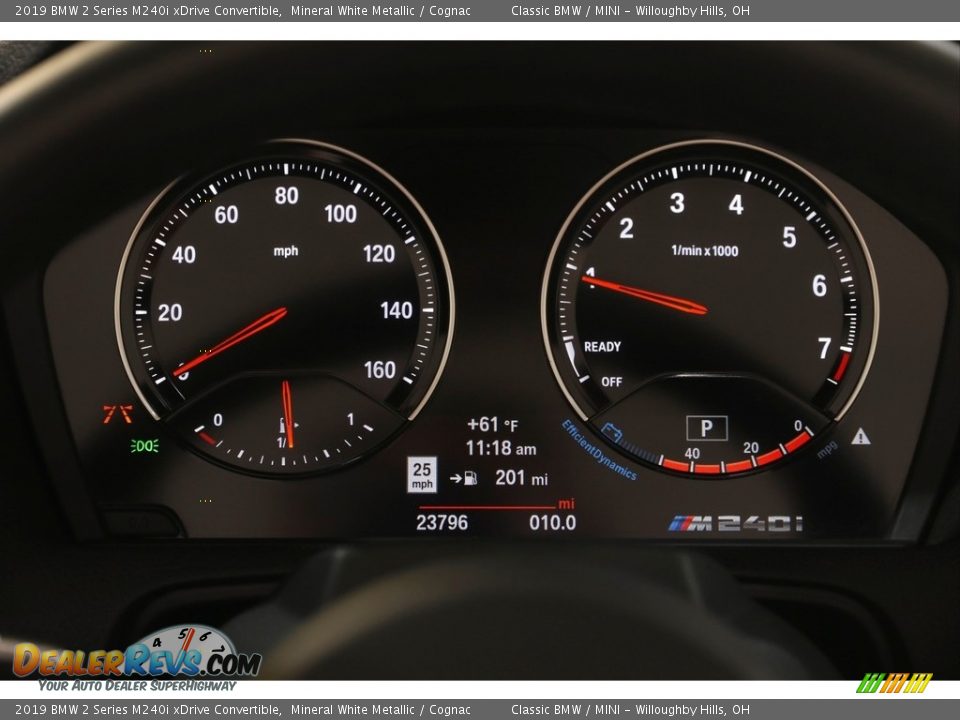Click the 100 mark on speedometer

click(x=340, y=214)
